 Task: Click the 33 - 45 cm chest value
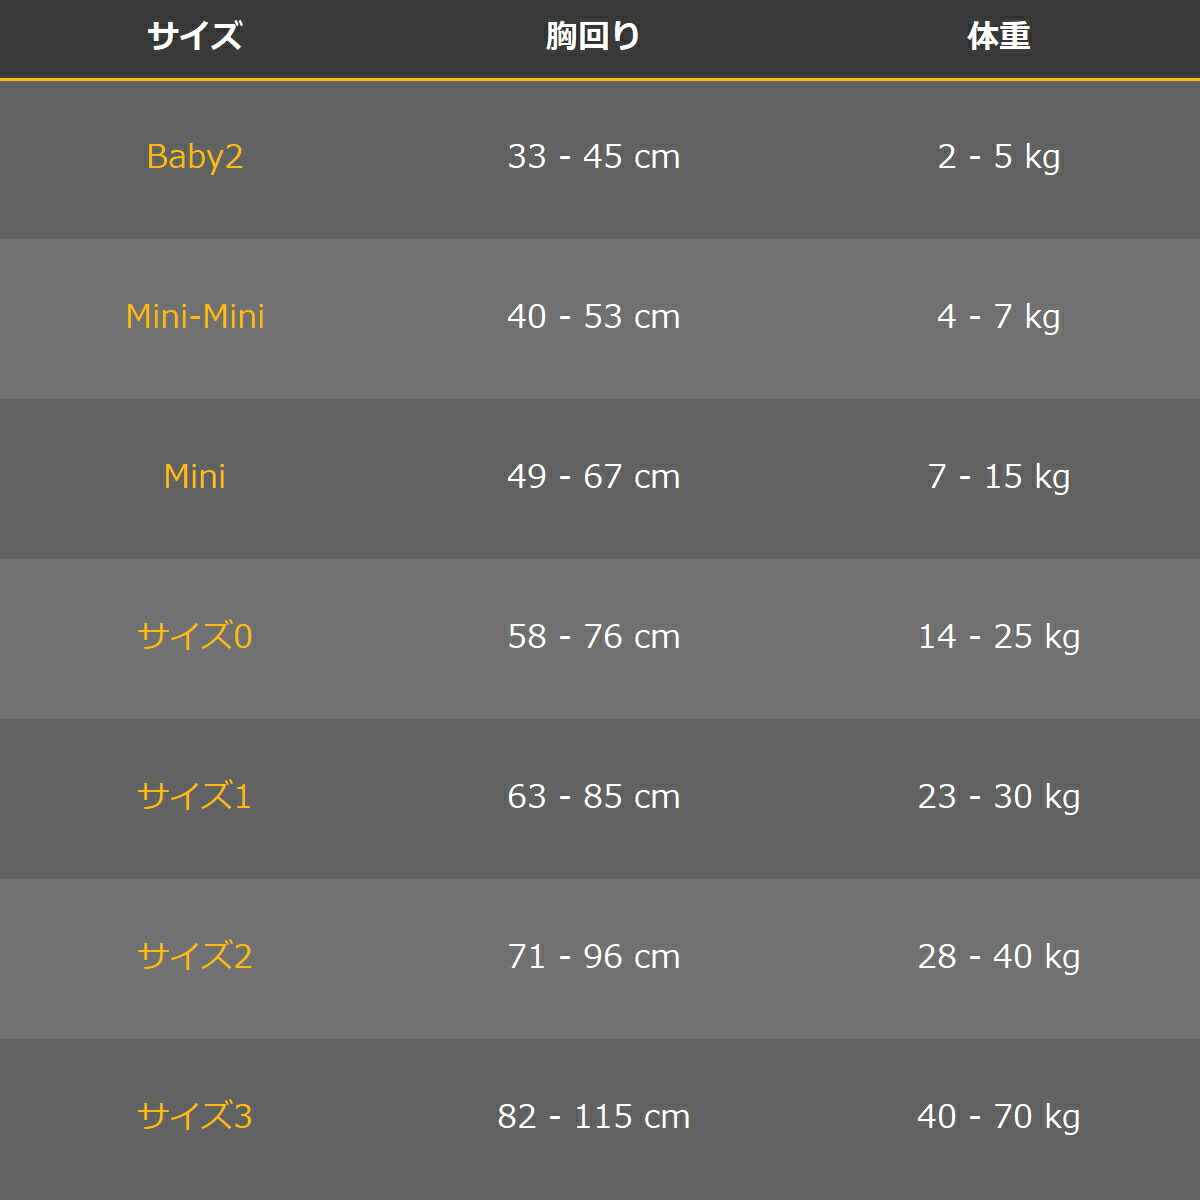click(593, 157)
